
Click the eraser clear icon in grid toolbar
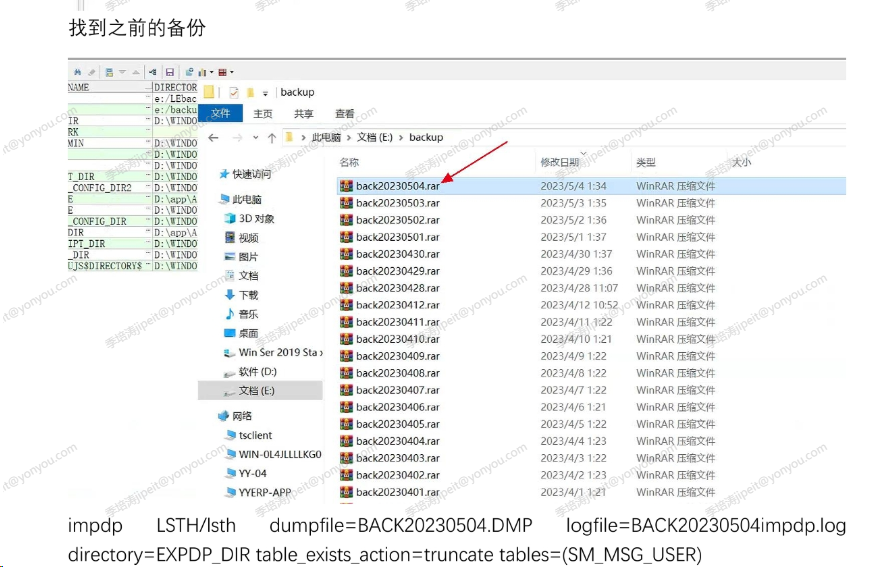tap(91, 72)
